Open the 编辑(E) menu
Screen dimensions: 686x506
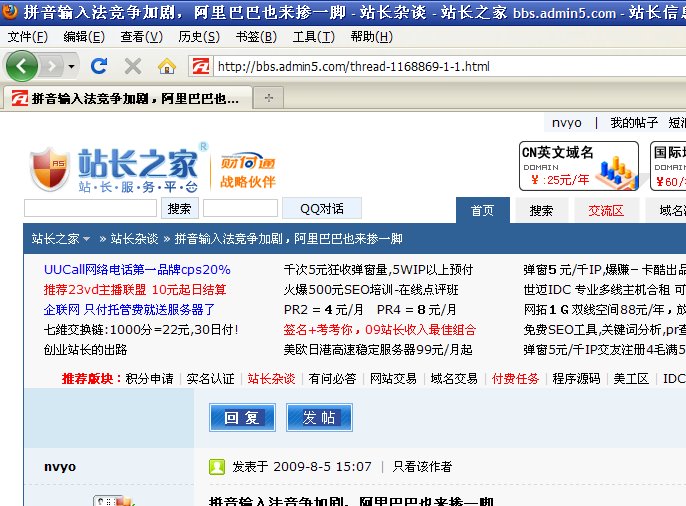84,37
